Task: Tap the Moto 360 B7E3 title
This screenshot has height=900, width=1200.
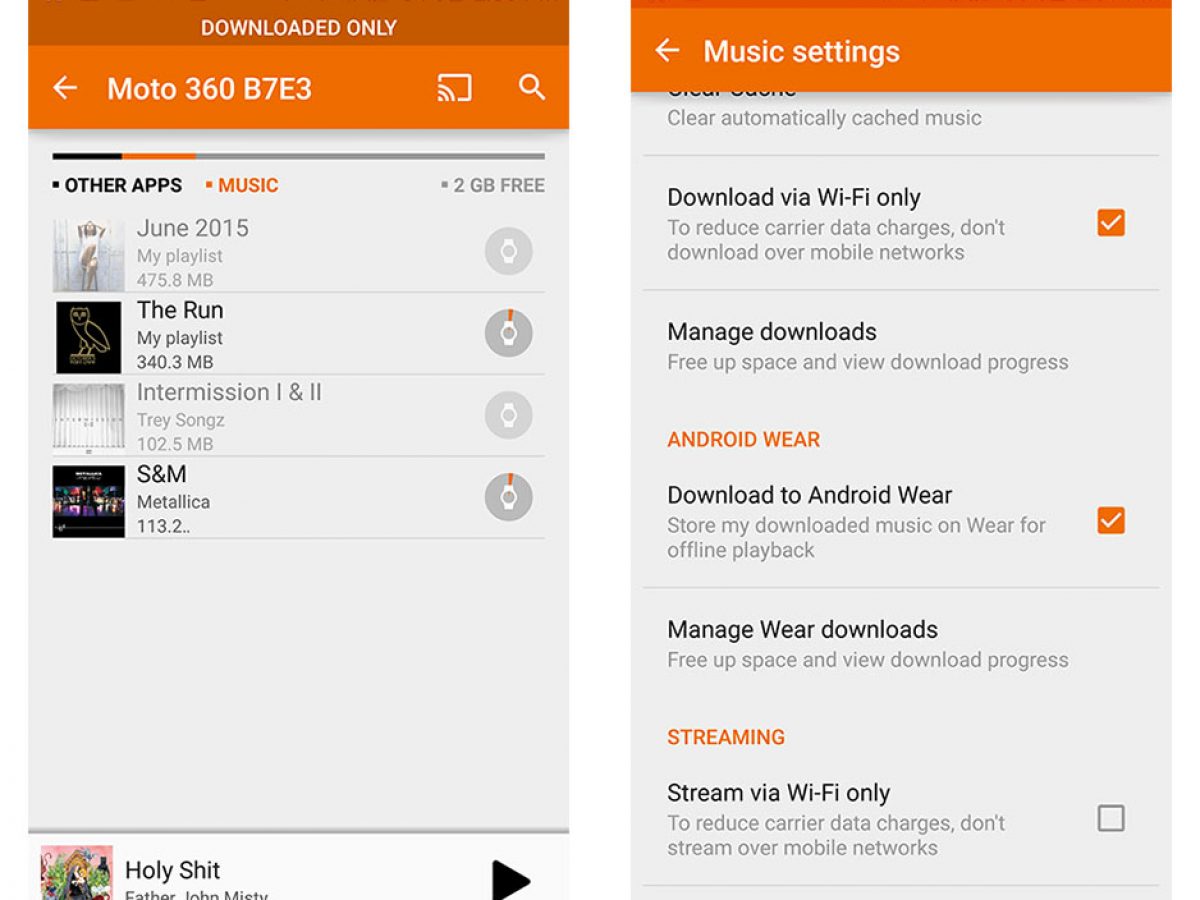Action: click(x=209, y=89)
